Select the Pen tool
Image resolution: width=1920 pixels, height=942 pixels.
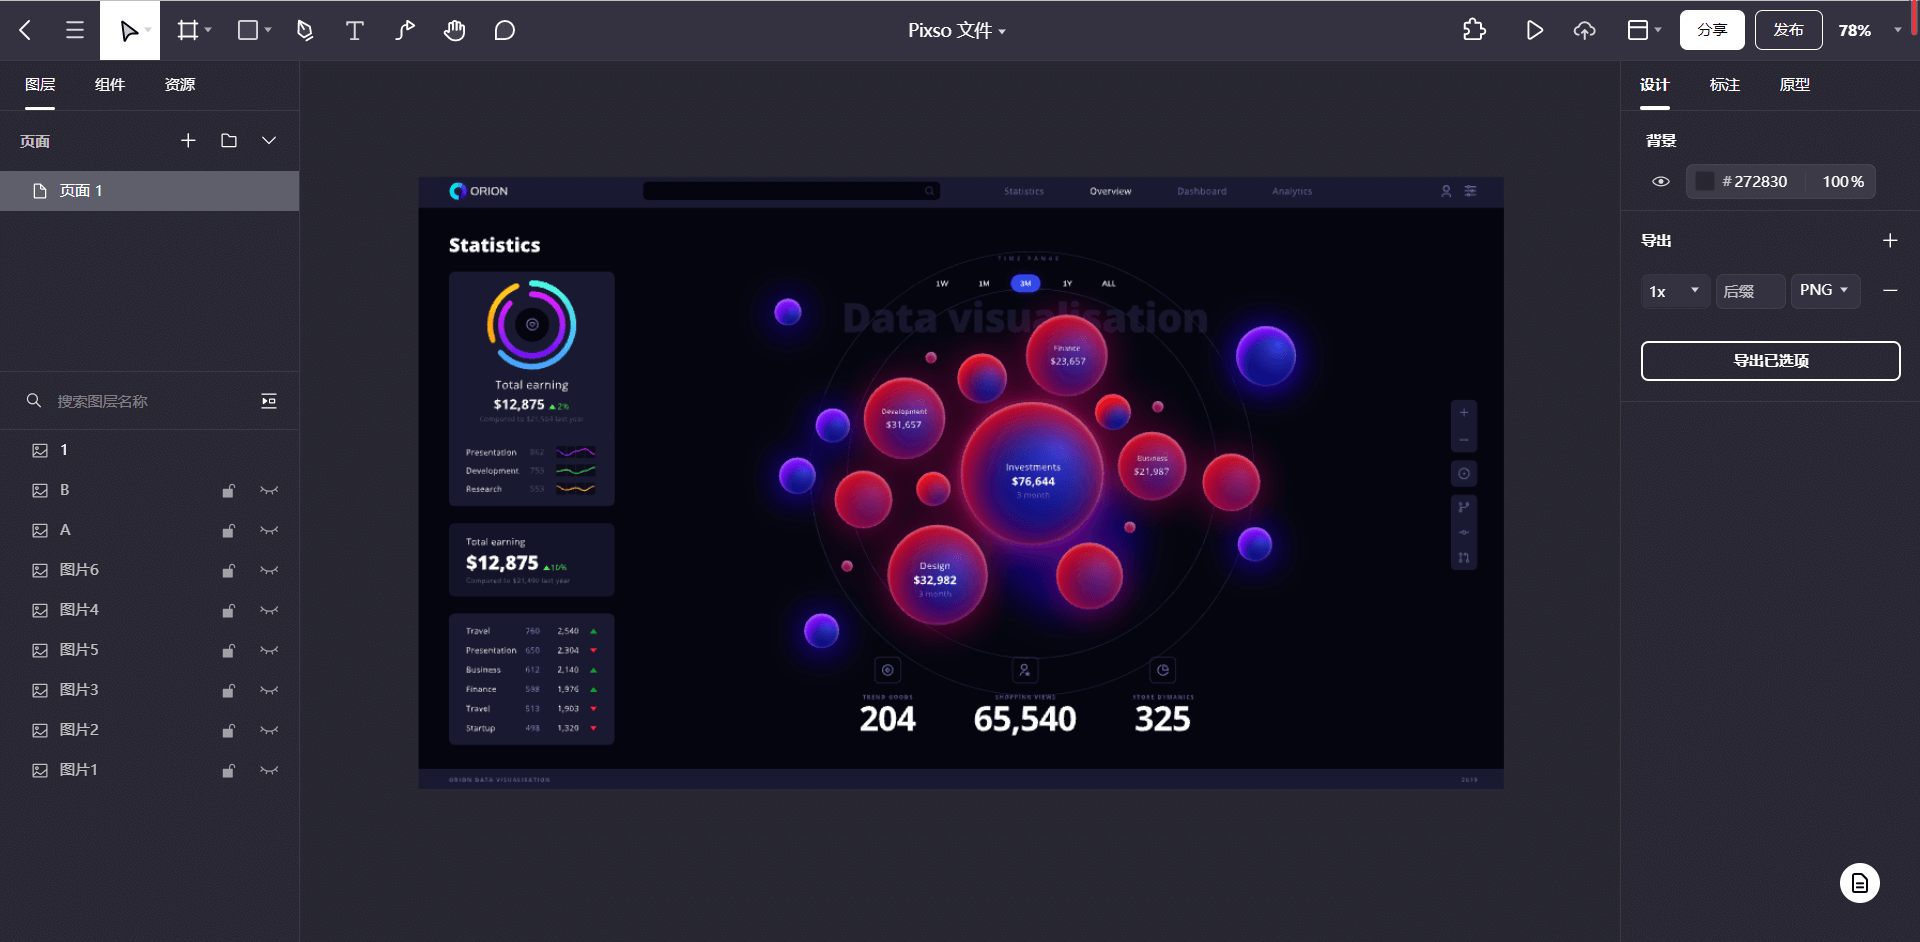click(305, 31)
